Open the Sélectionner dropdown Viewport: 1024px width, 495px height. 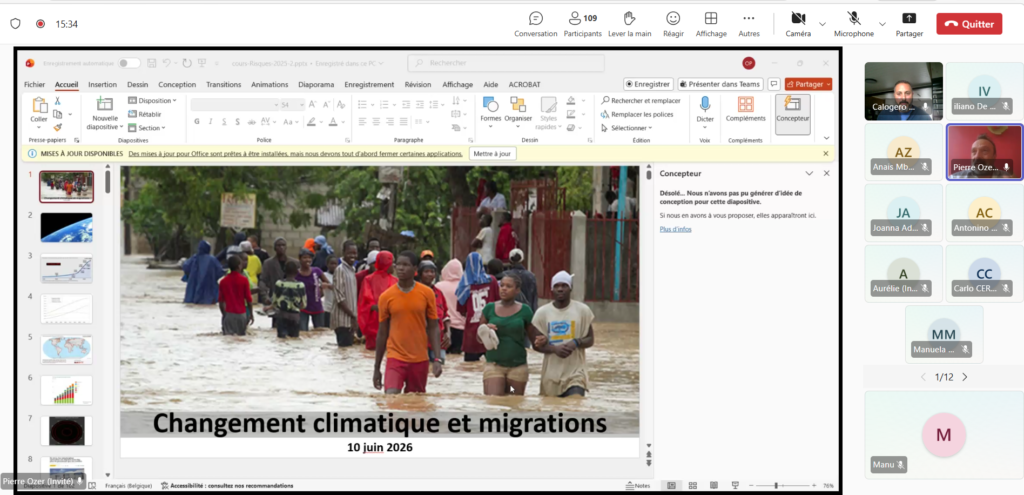tap(627, 128)
